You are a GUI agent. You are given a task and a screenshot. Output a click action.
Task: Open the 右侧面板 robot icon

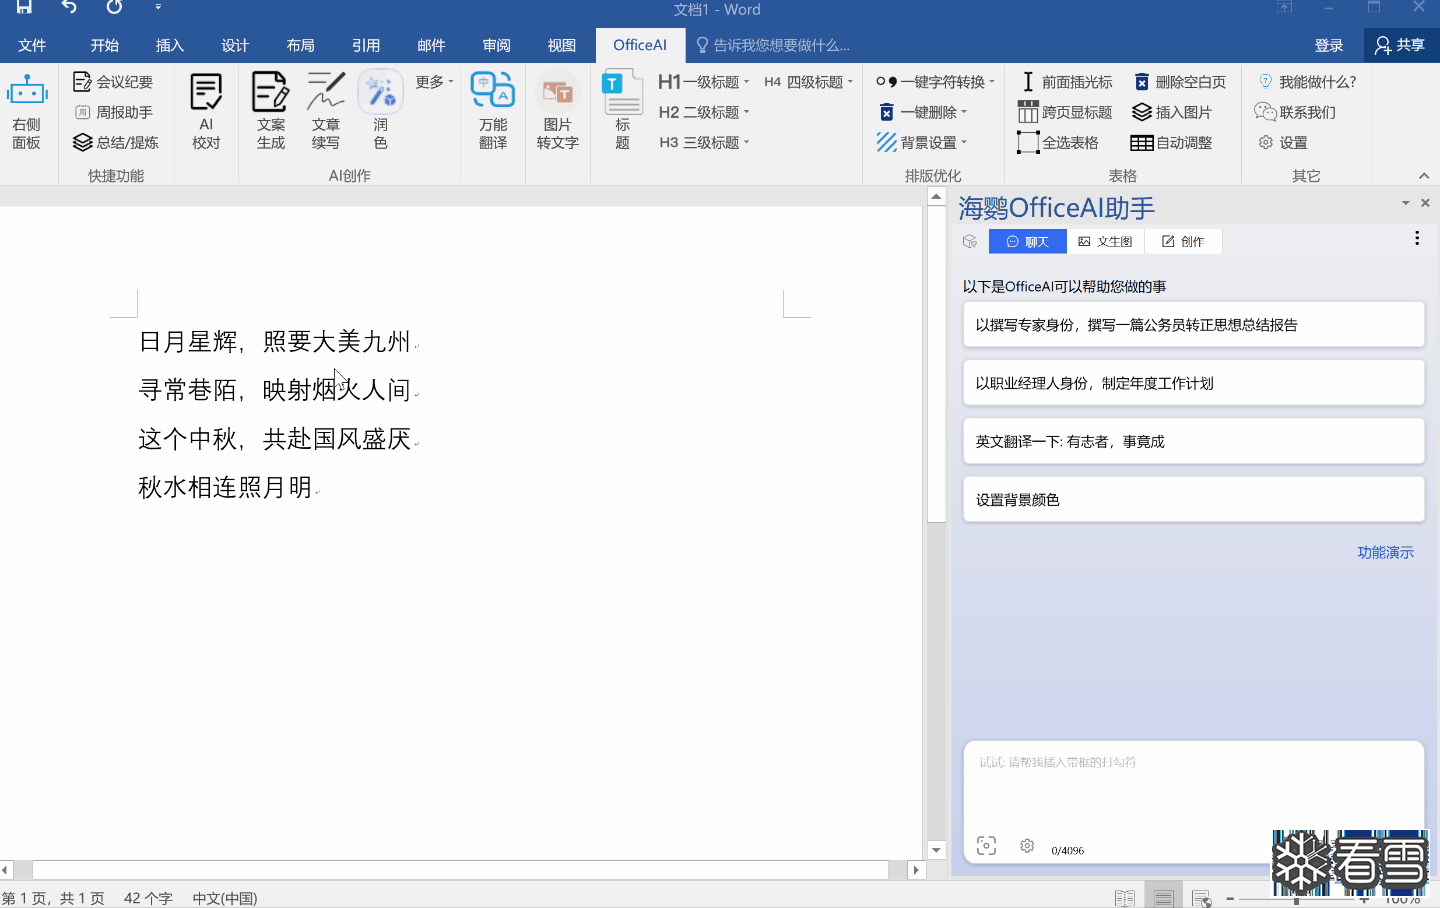point(27,110)
